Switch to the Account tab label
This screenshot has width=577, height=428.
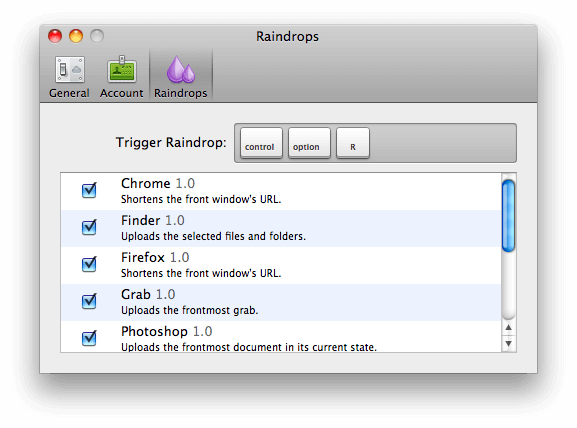121,93
